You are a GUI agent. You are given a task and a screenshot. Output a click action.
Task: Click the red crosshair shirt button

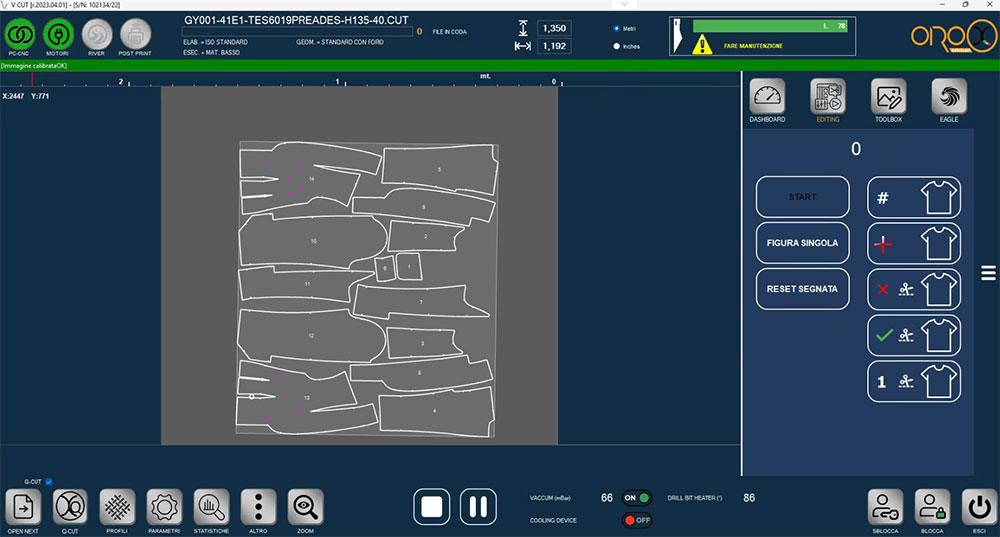914,243
